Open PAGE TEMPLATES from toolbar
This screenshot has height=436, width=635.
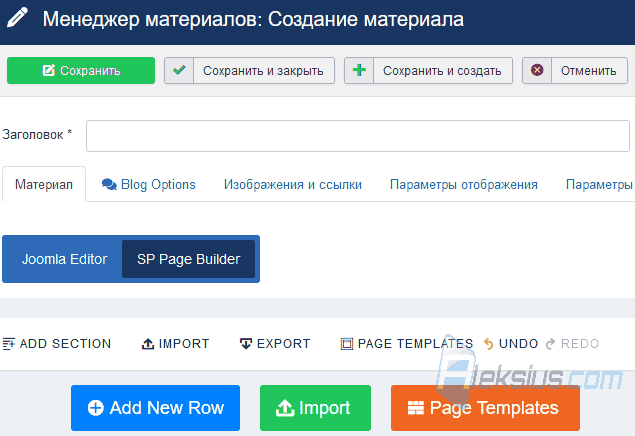coord(407,344)
